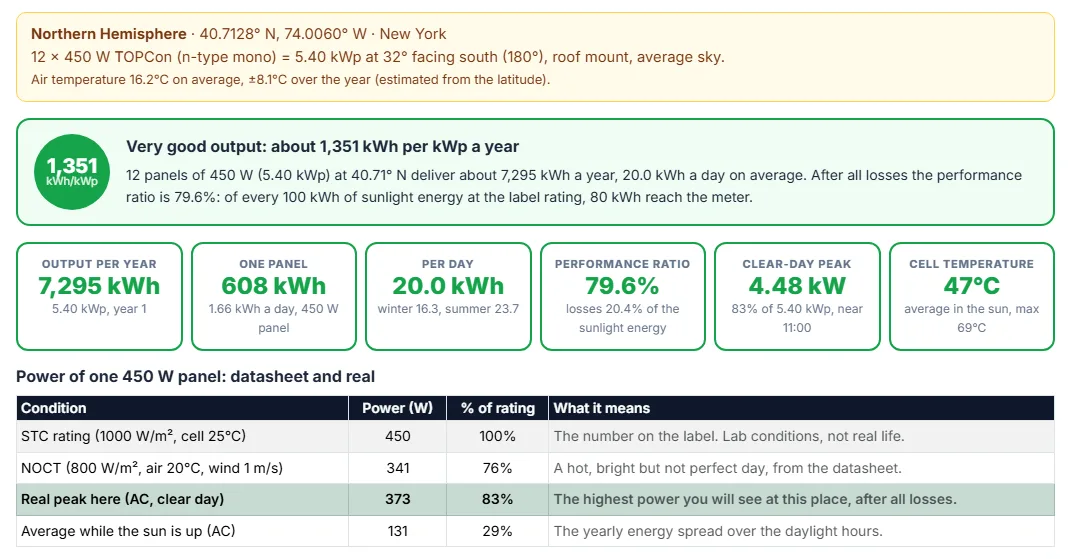Click the 29% rating cell
The height and width of the screenshot is (559, 1071).
tap(497, 531)
